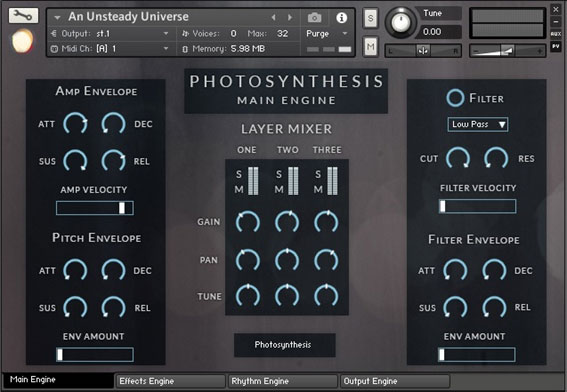Adjust Amp Envelope REL knob
The width and height of the screenshot is (567, 392).
pyautogui.click(x=113, y=161)
